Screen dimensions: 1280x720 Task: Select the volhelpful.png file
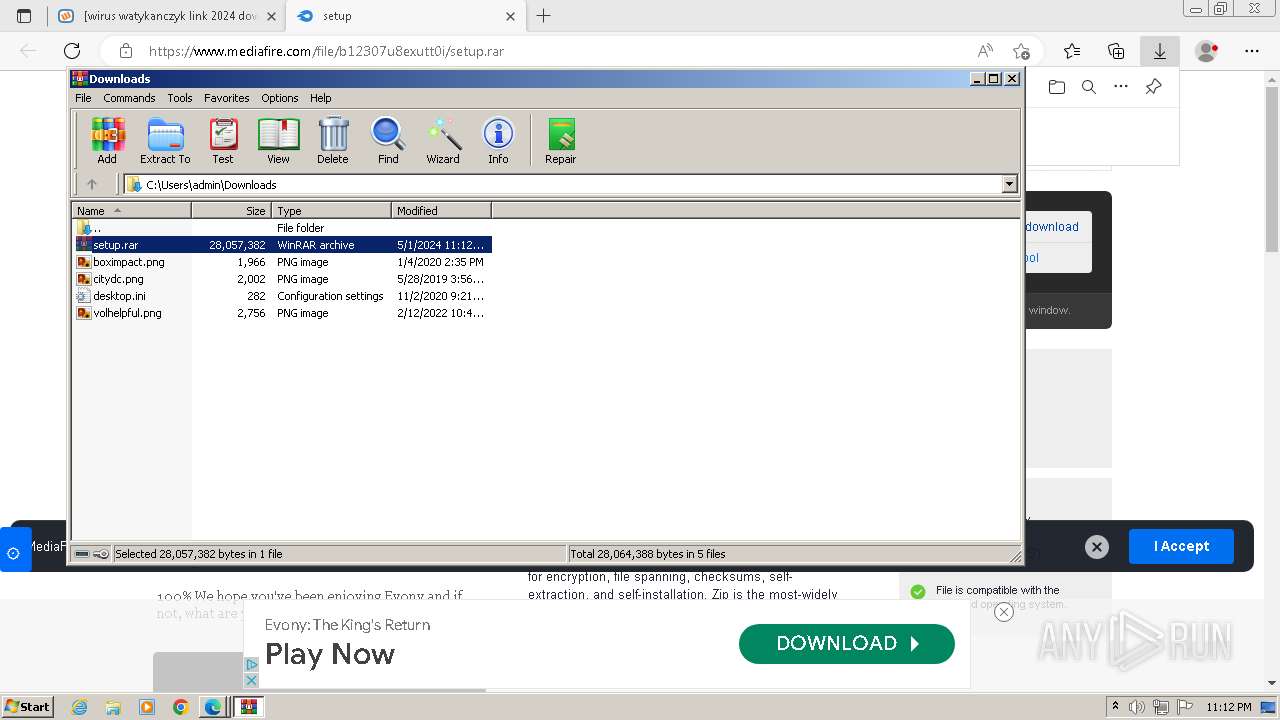[x=283, y=313]
